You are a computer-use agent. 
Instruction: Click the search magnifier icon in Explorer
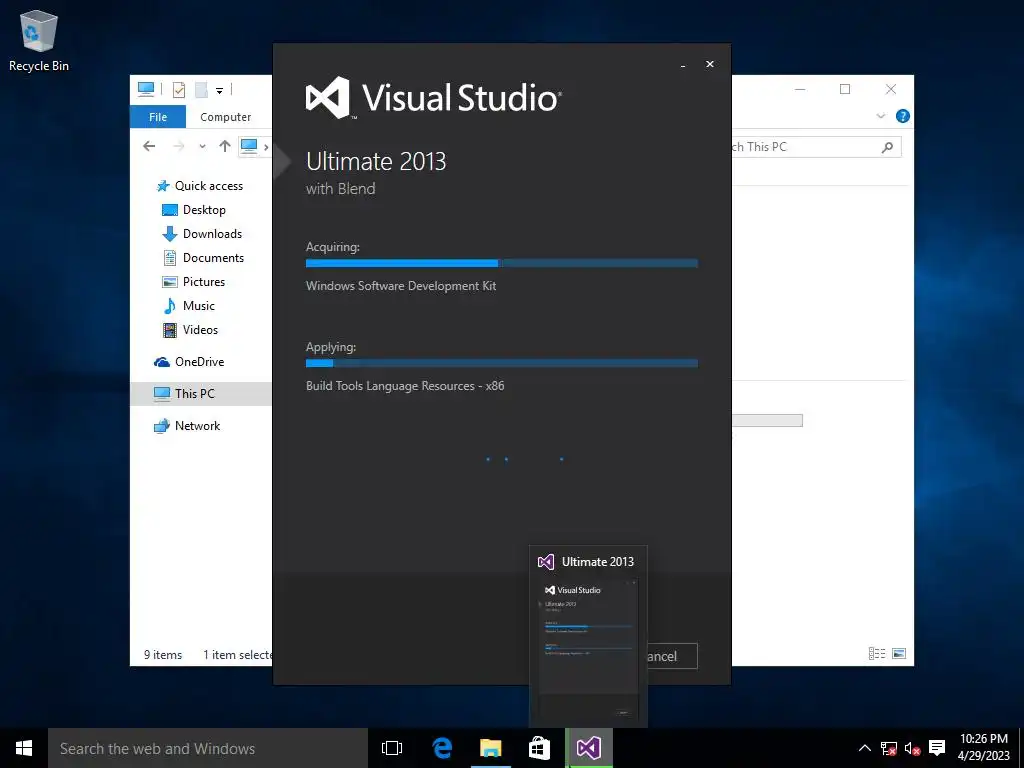coord(888,148)
